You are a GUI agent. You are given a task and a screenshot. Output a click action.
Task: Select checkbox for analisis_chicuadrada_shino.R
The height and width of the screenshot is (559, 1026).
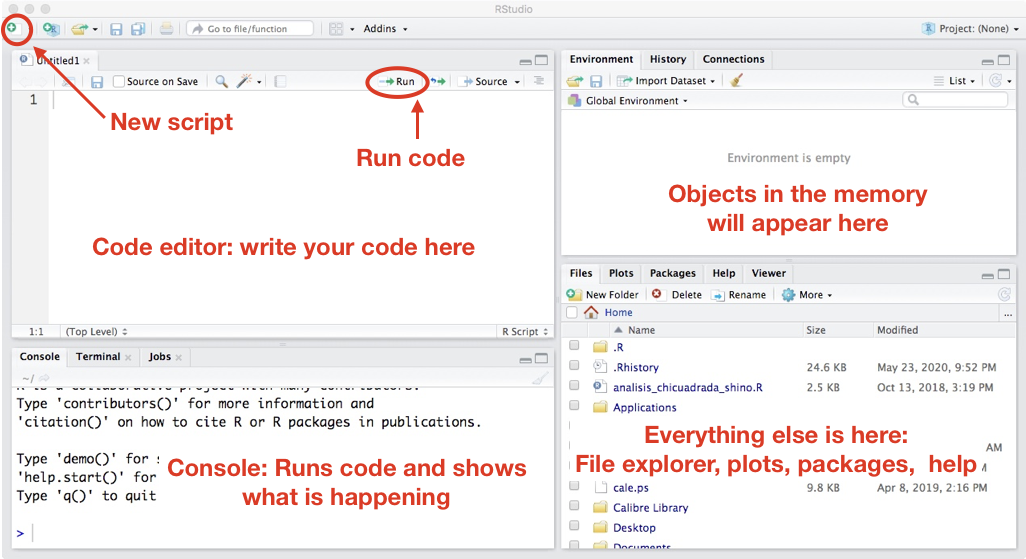click(x=574, y=385)
